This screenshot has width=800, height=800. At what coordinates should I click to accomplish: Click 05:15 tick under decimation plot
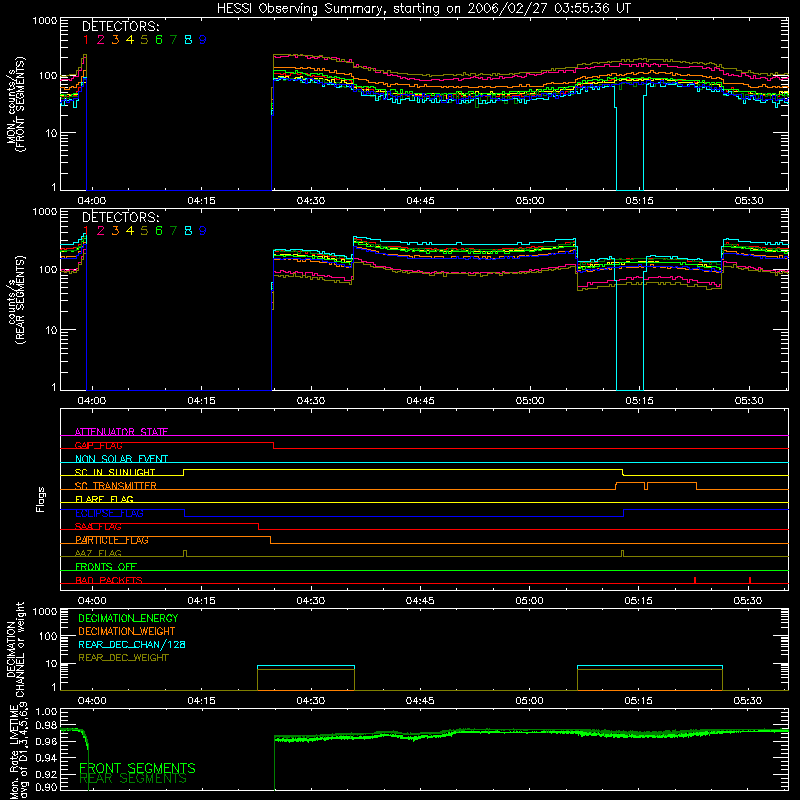(x=639, y=701)
